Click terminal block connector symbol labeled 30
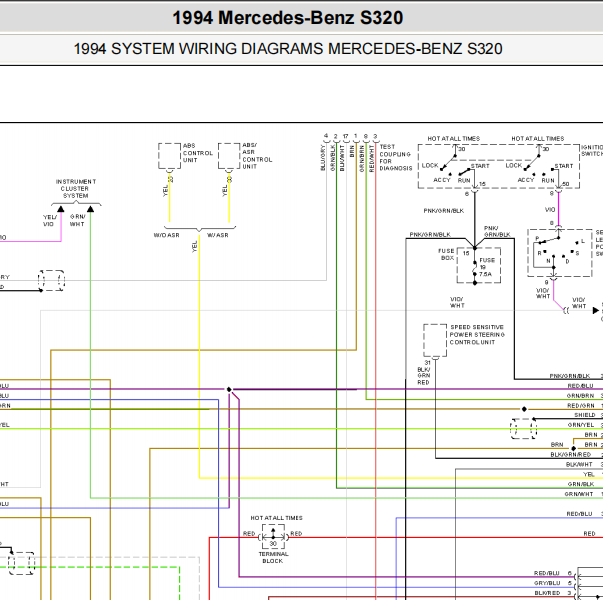This screenshot has width=603, height=600. tap(273, 537)
